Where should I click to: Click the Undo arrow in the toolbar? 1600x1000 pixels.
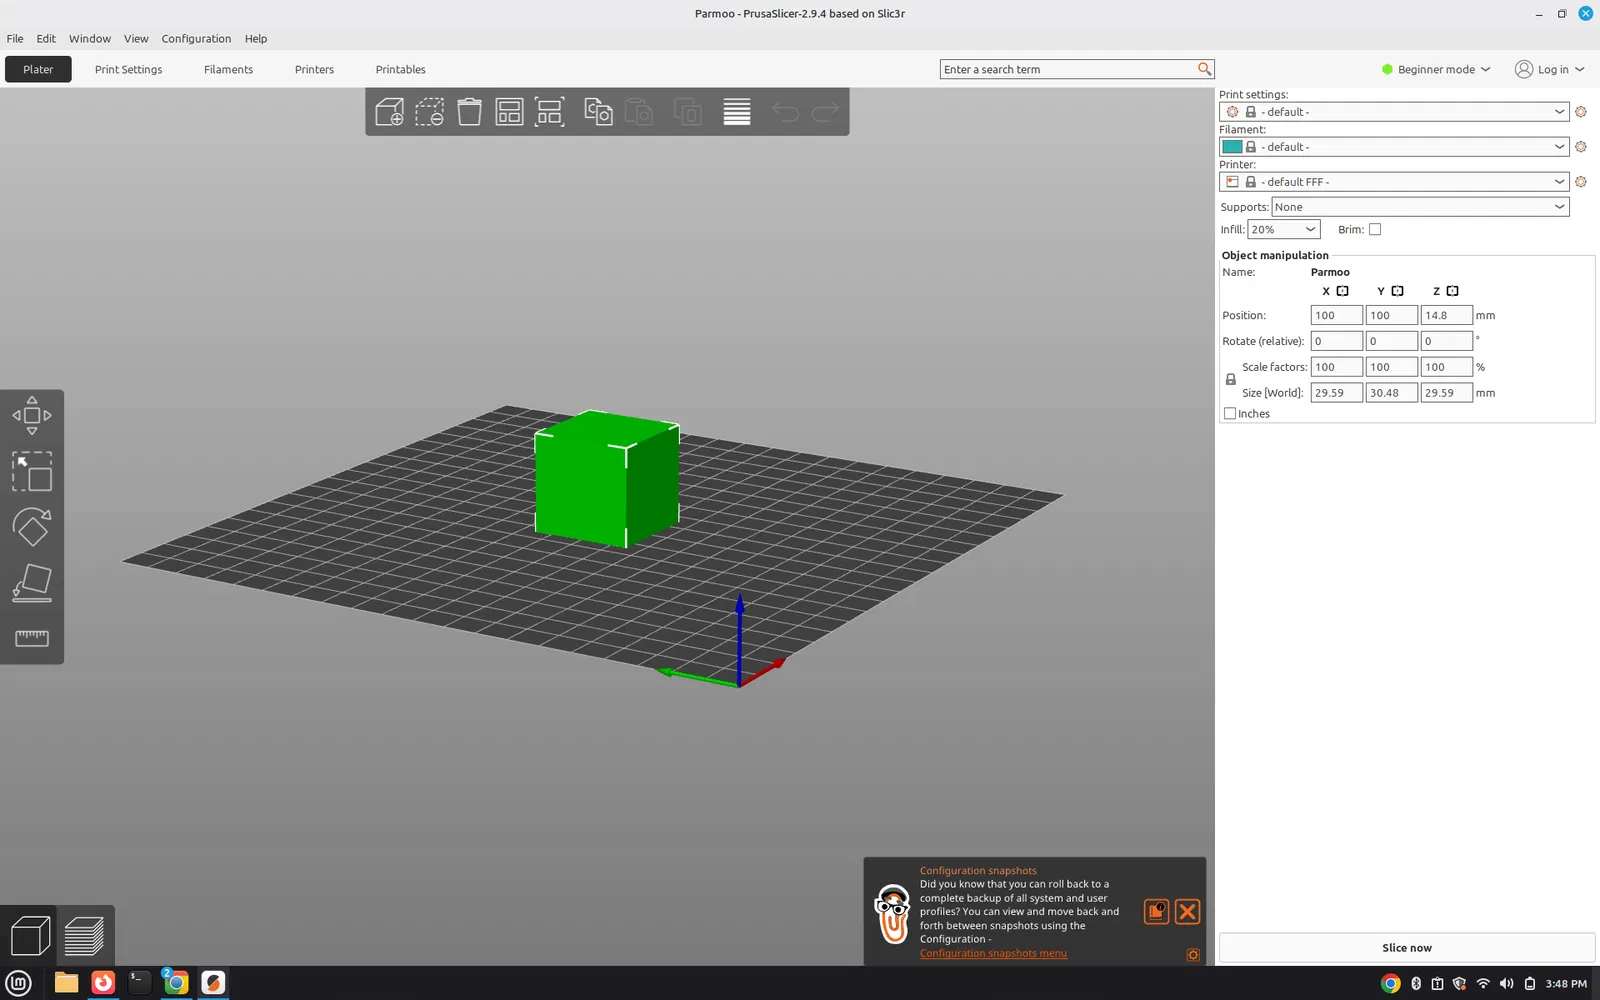pos(785,111)
